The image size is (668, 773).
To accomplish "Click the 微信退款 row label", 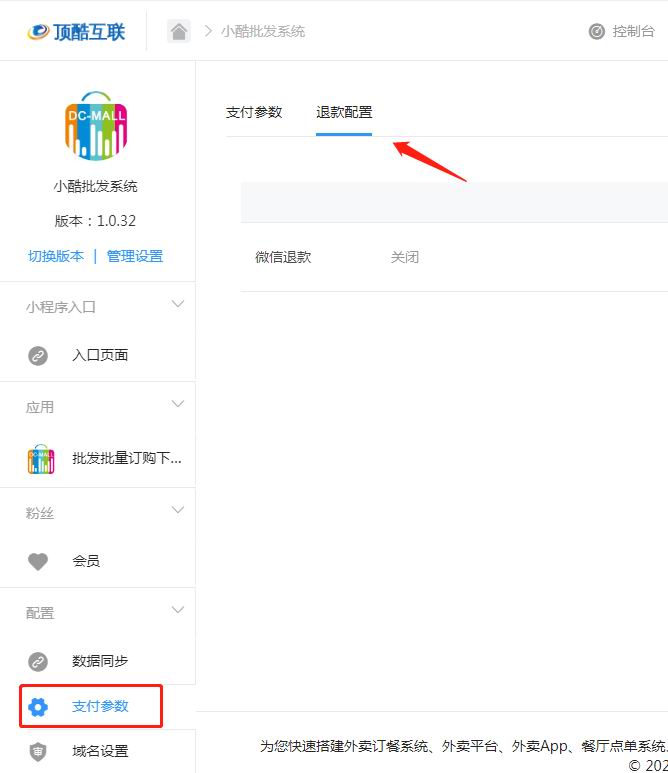I will tap(283, 257).
